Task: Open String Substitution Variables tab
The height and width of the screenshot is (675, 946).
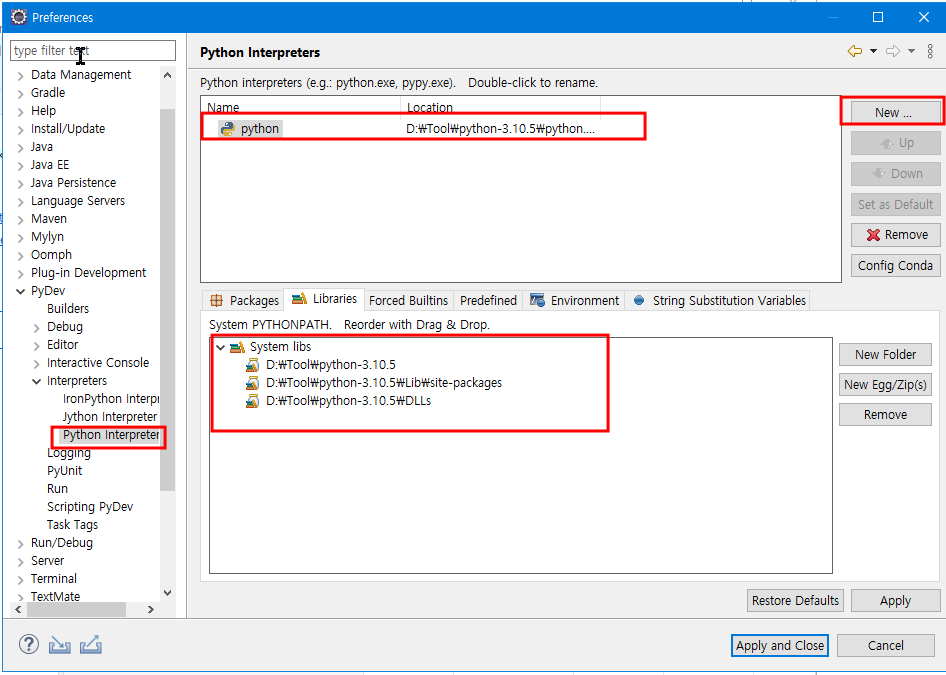Action: click(x=719, y=300)
